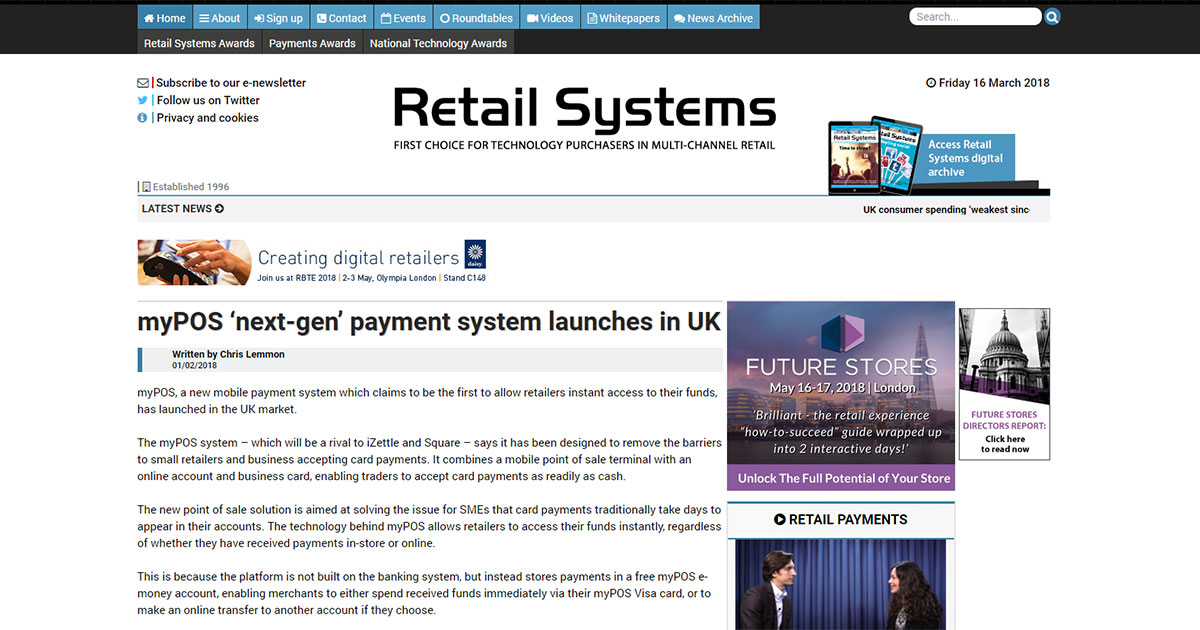Click the search magnifier button
This screenshot has height=630, width=1200.
[x=1052, y=17]
